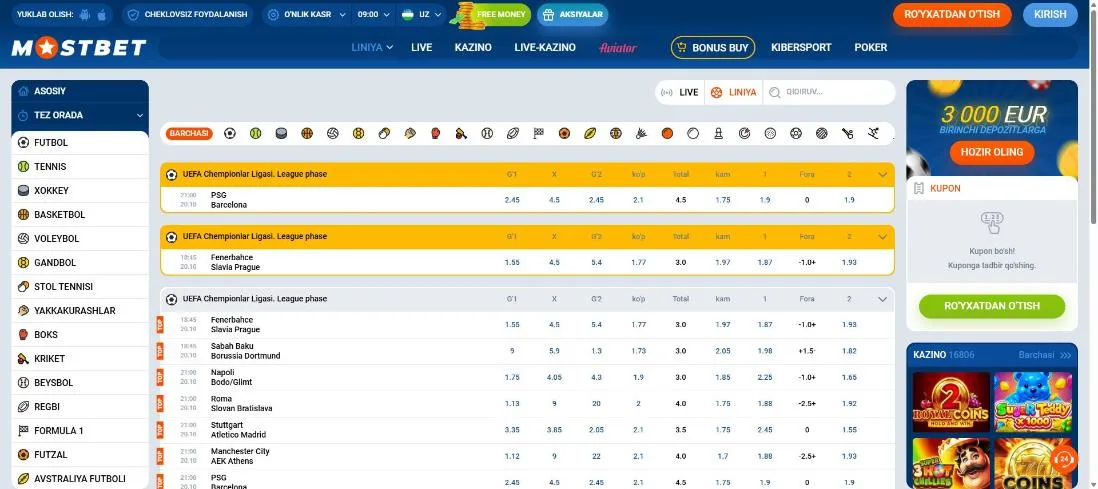Image resolution: width=1098 pixels, height=489 pixels.
Task: Download the iOS app via Apple icon
Action: click(102, 14)
